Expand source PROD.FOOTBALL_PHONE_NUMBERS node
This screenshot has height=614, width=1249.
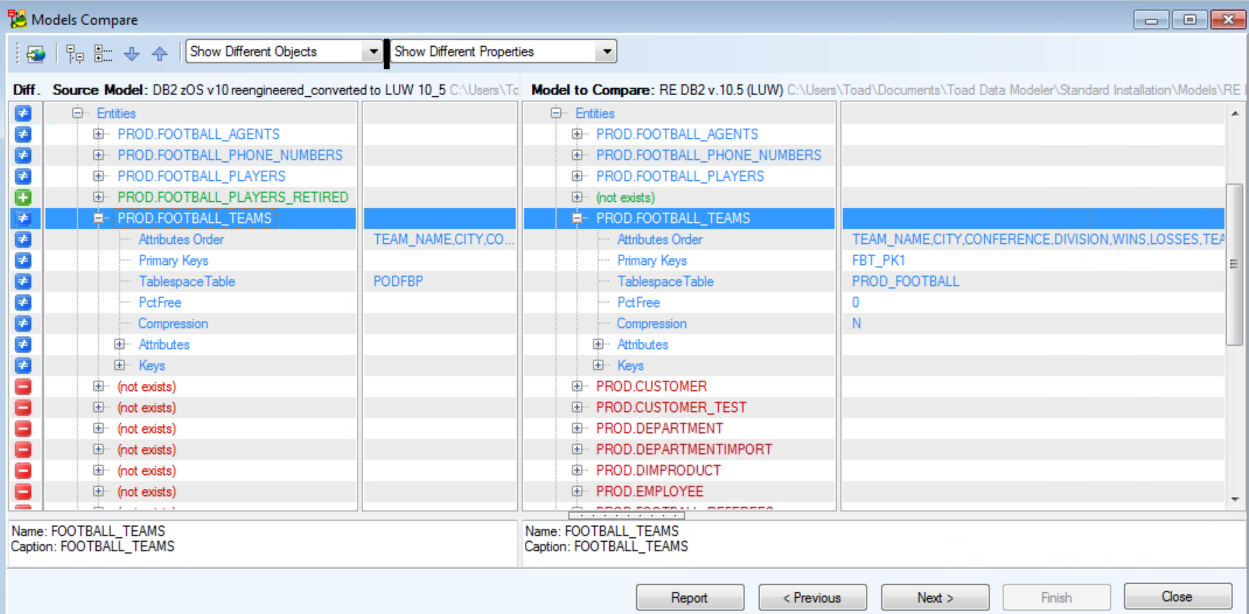(99, 155)
